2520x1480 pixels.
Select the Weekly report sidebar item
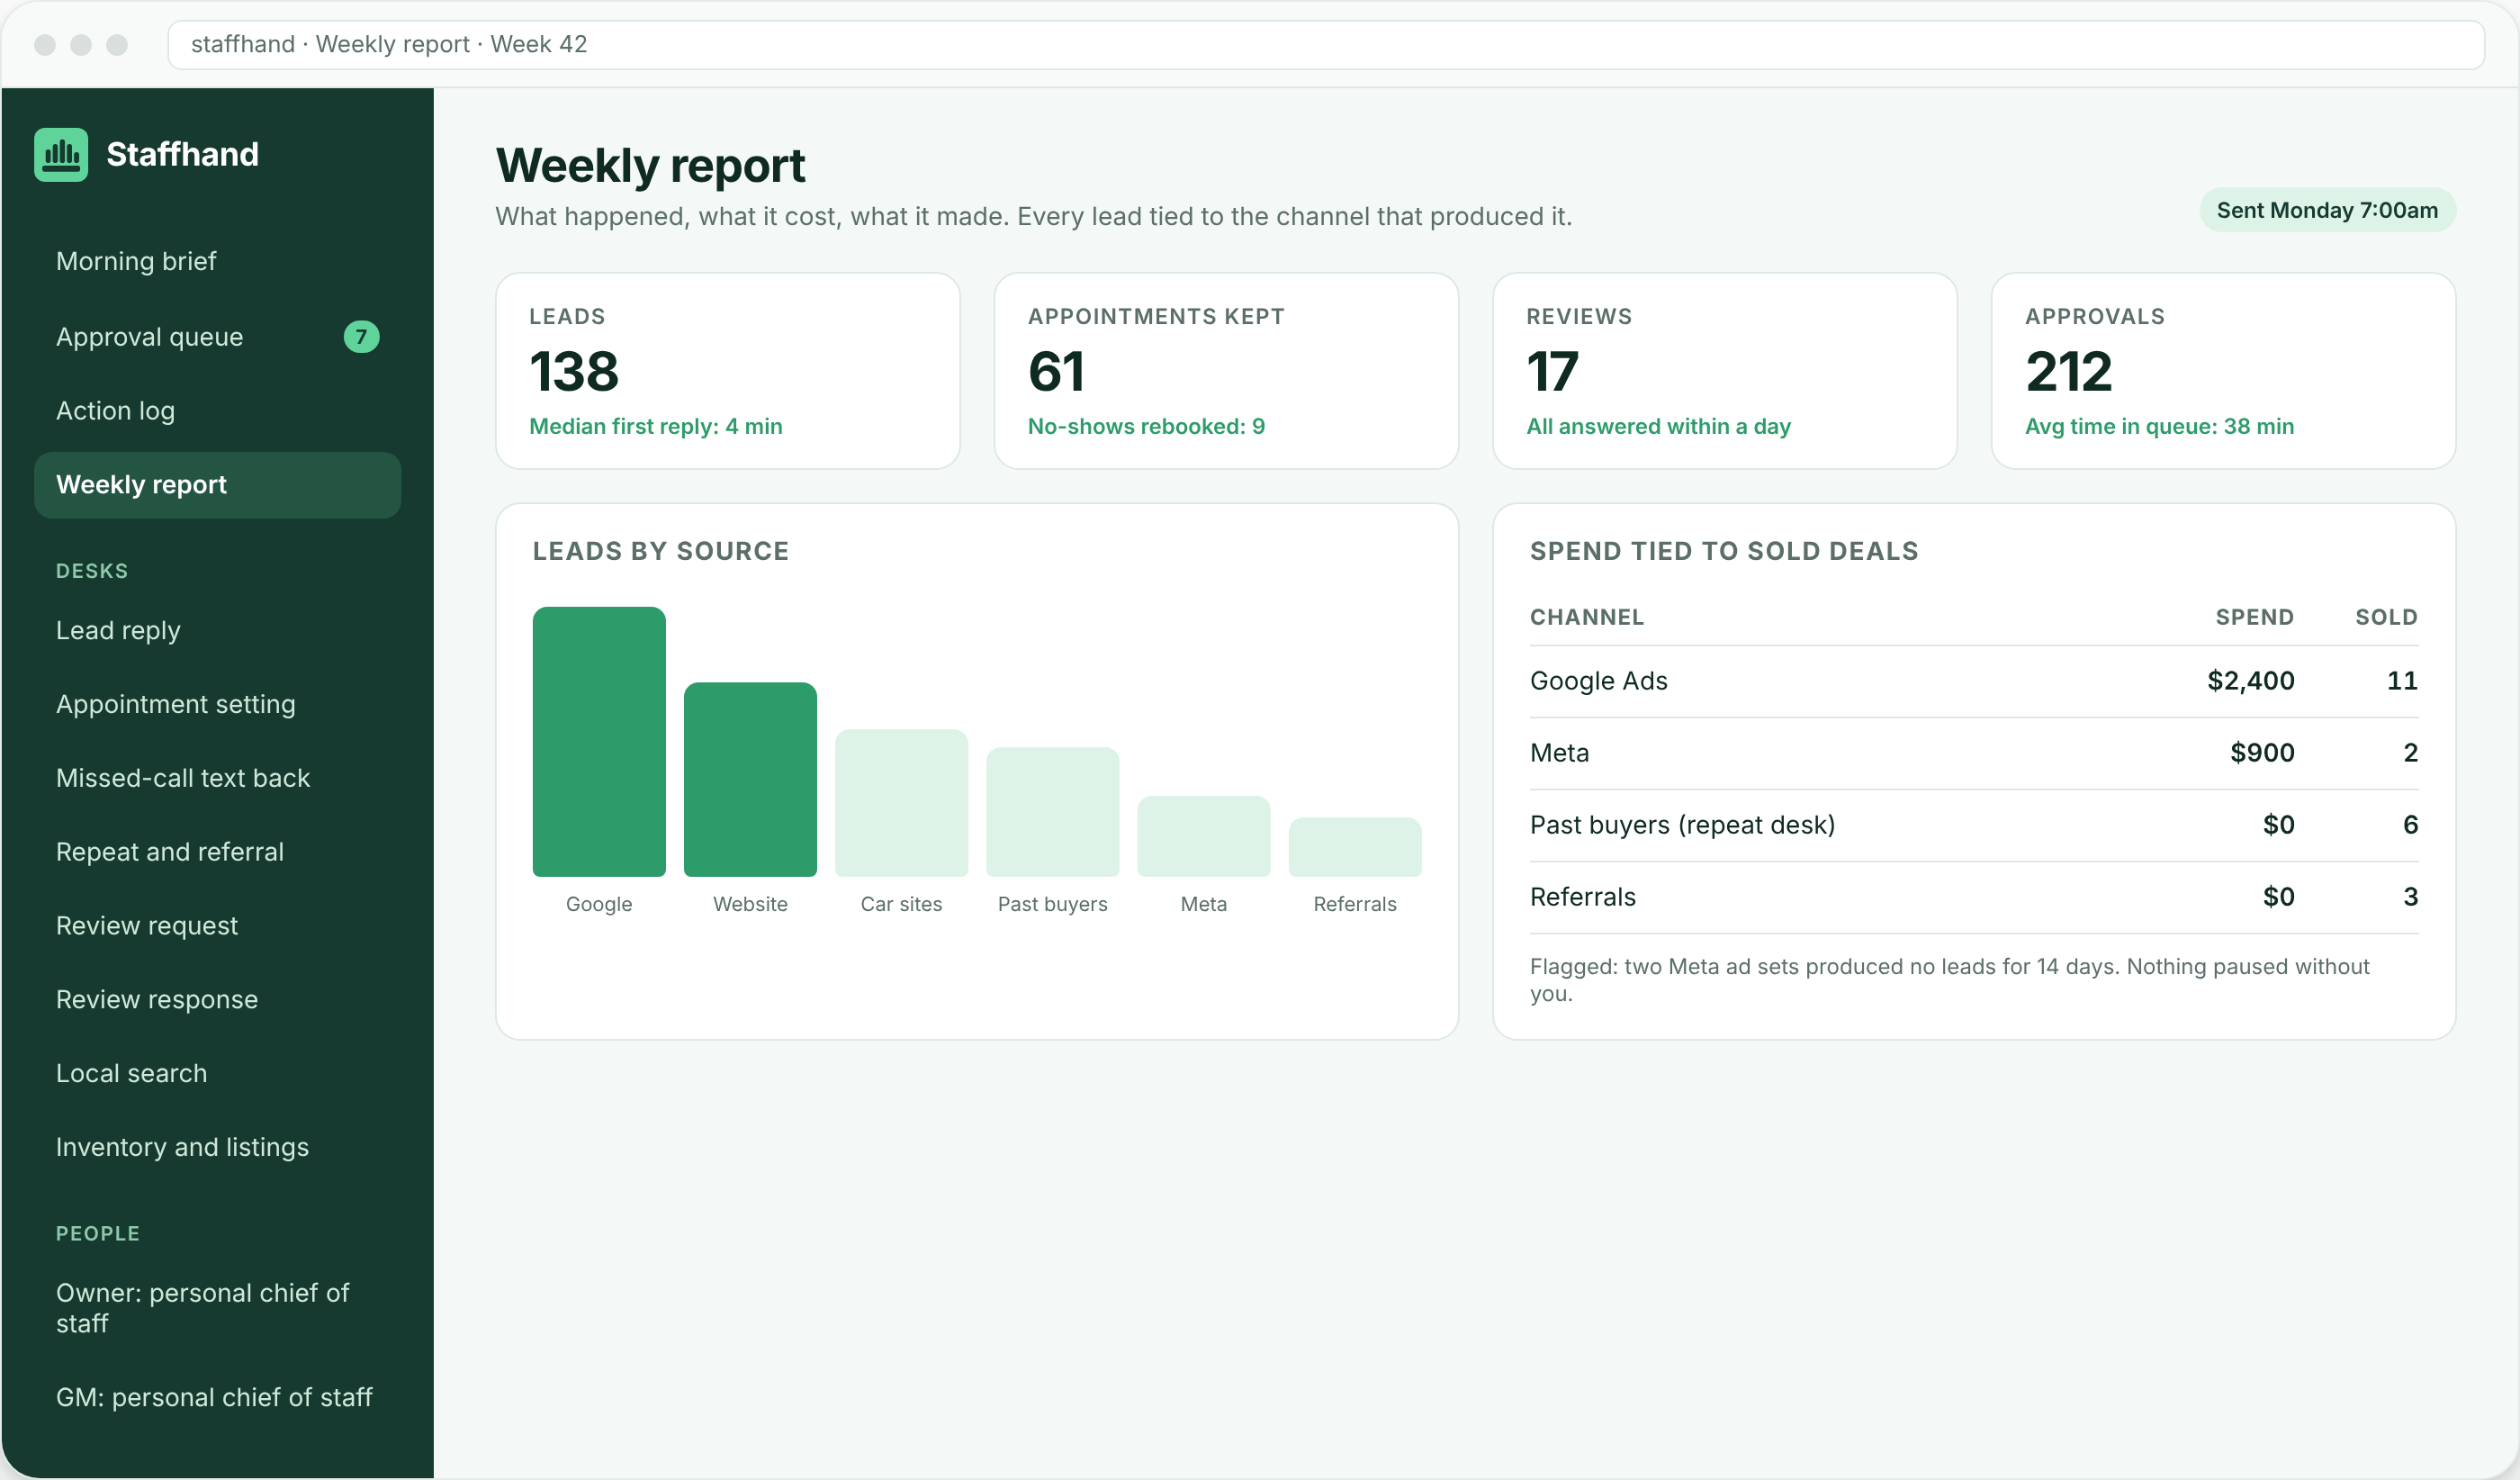[x=217, y=485]
